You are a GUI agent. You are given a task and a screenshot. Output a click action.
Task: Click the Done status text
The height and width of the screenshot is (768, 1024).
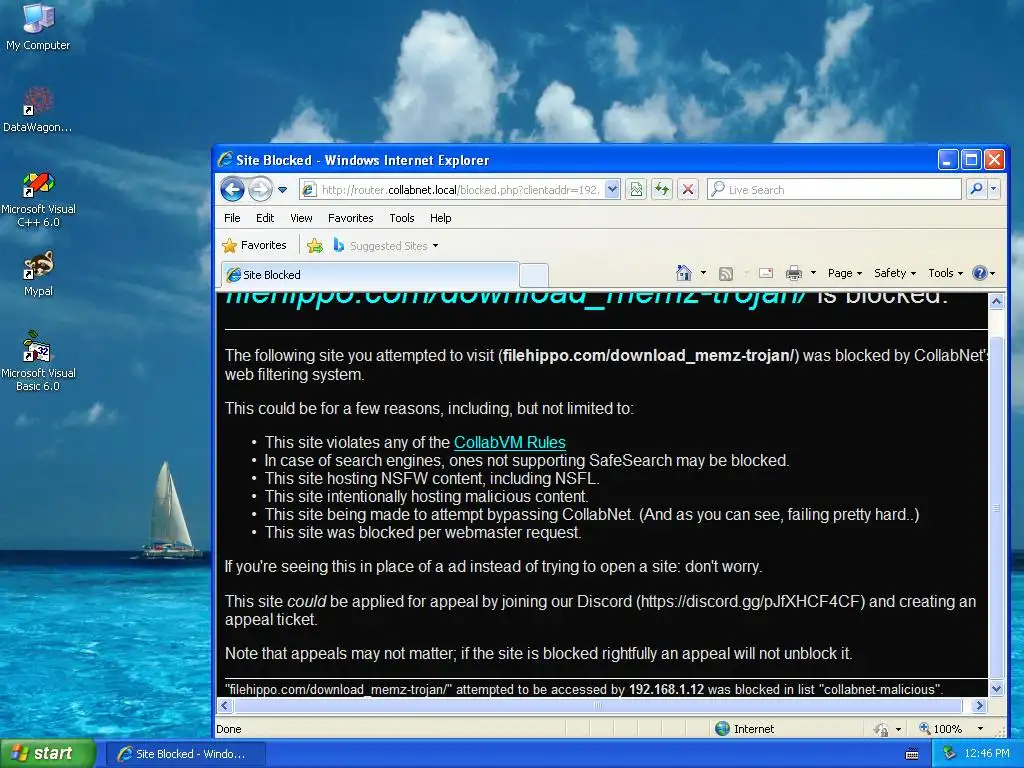point(229,729)
